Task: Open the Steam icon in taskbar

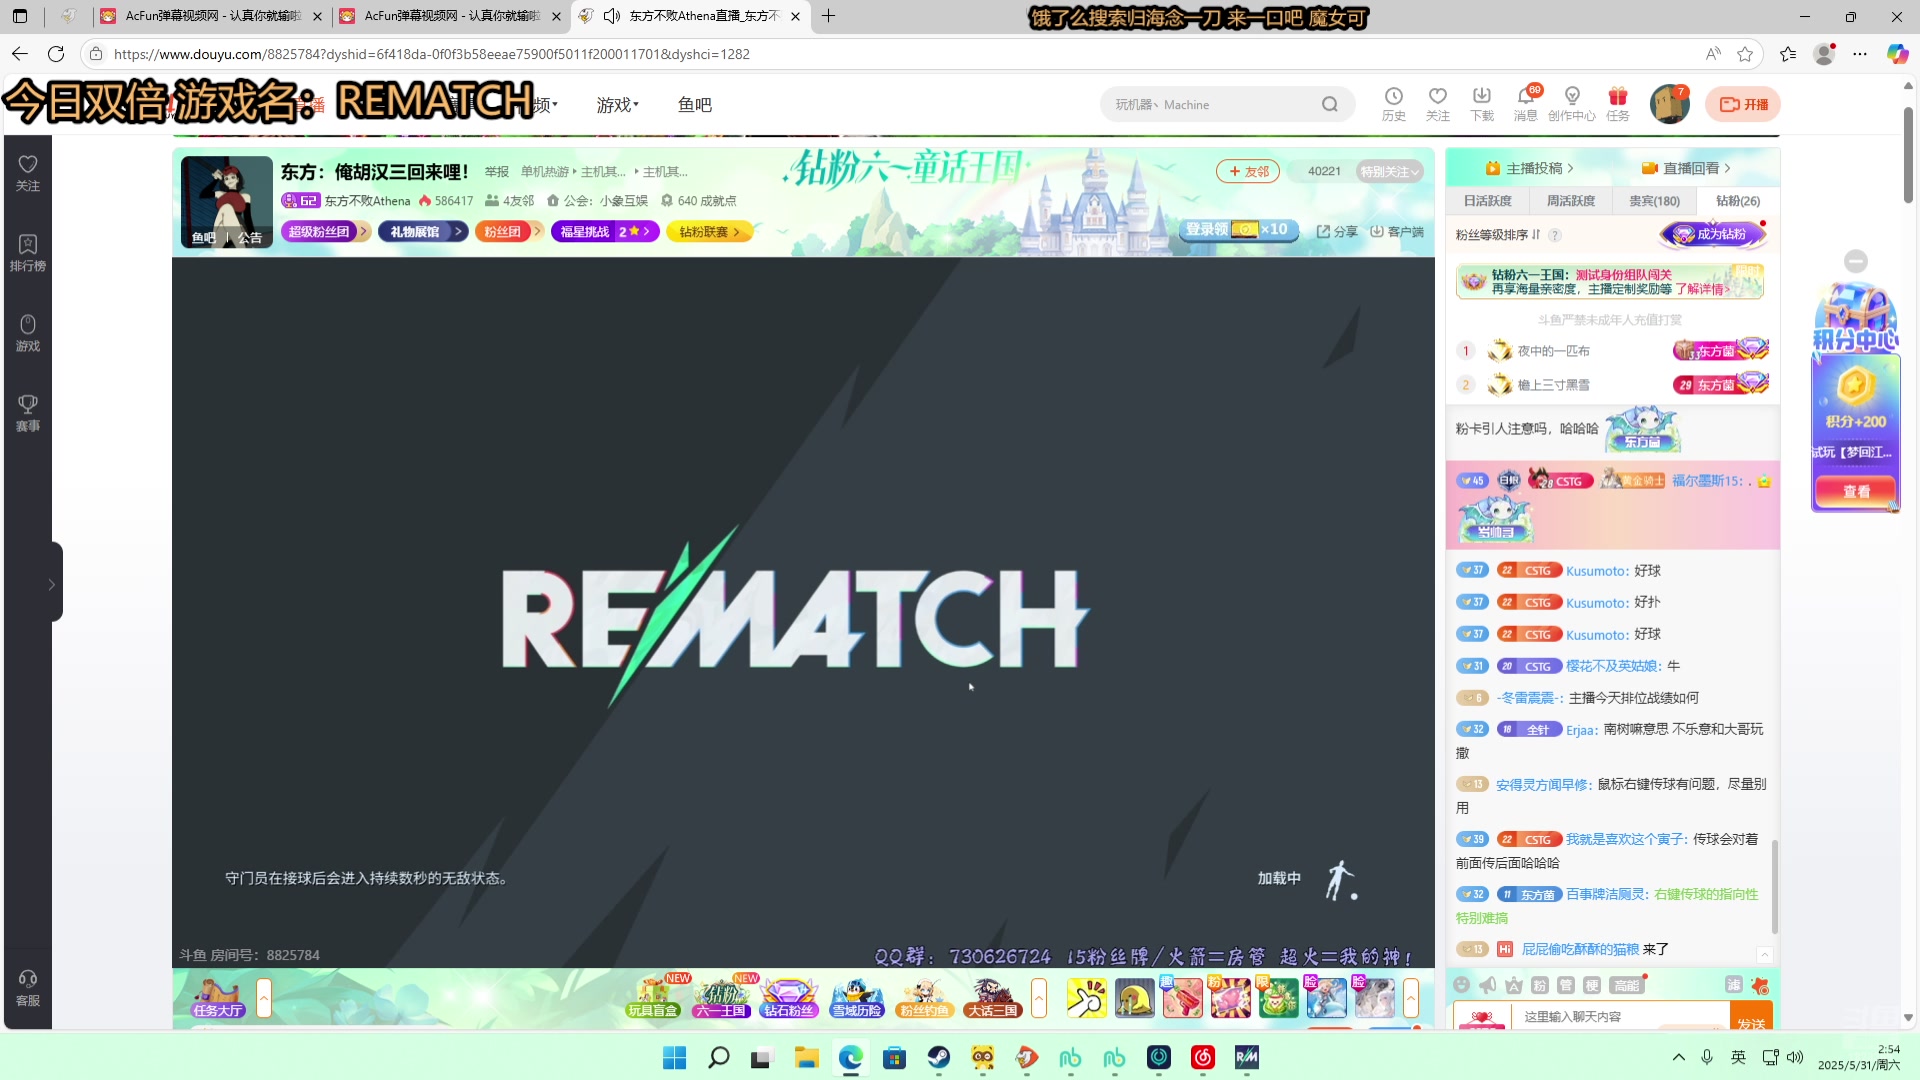Action: pyautogui.click(x=938, y=1057)
